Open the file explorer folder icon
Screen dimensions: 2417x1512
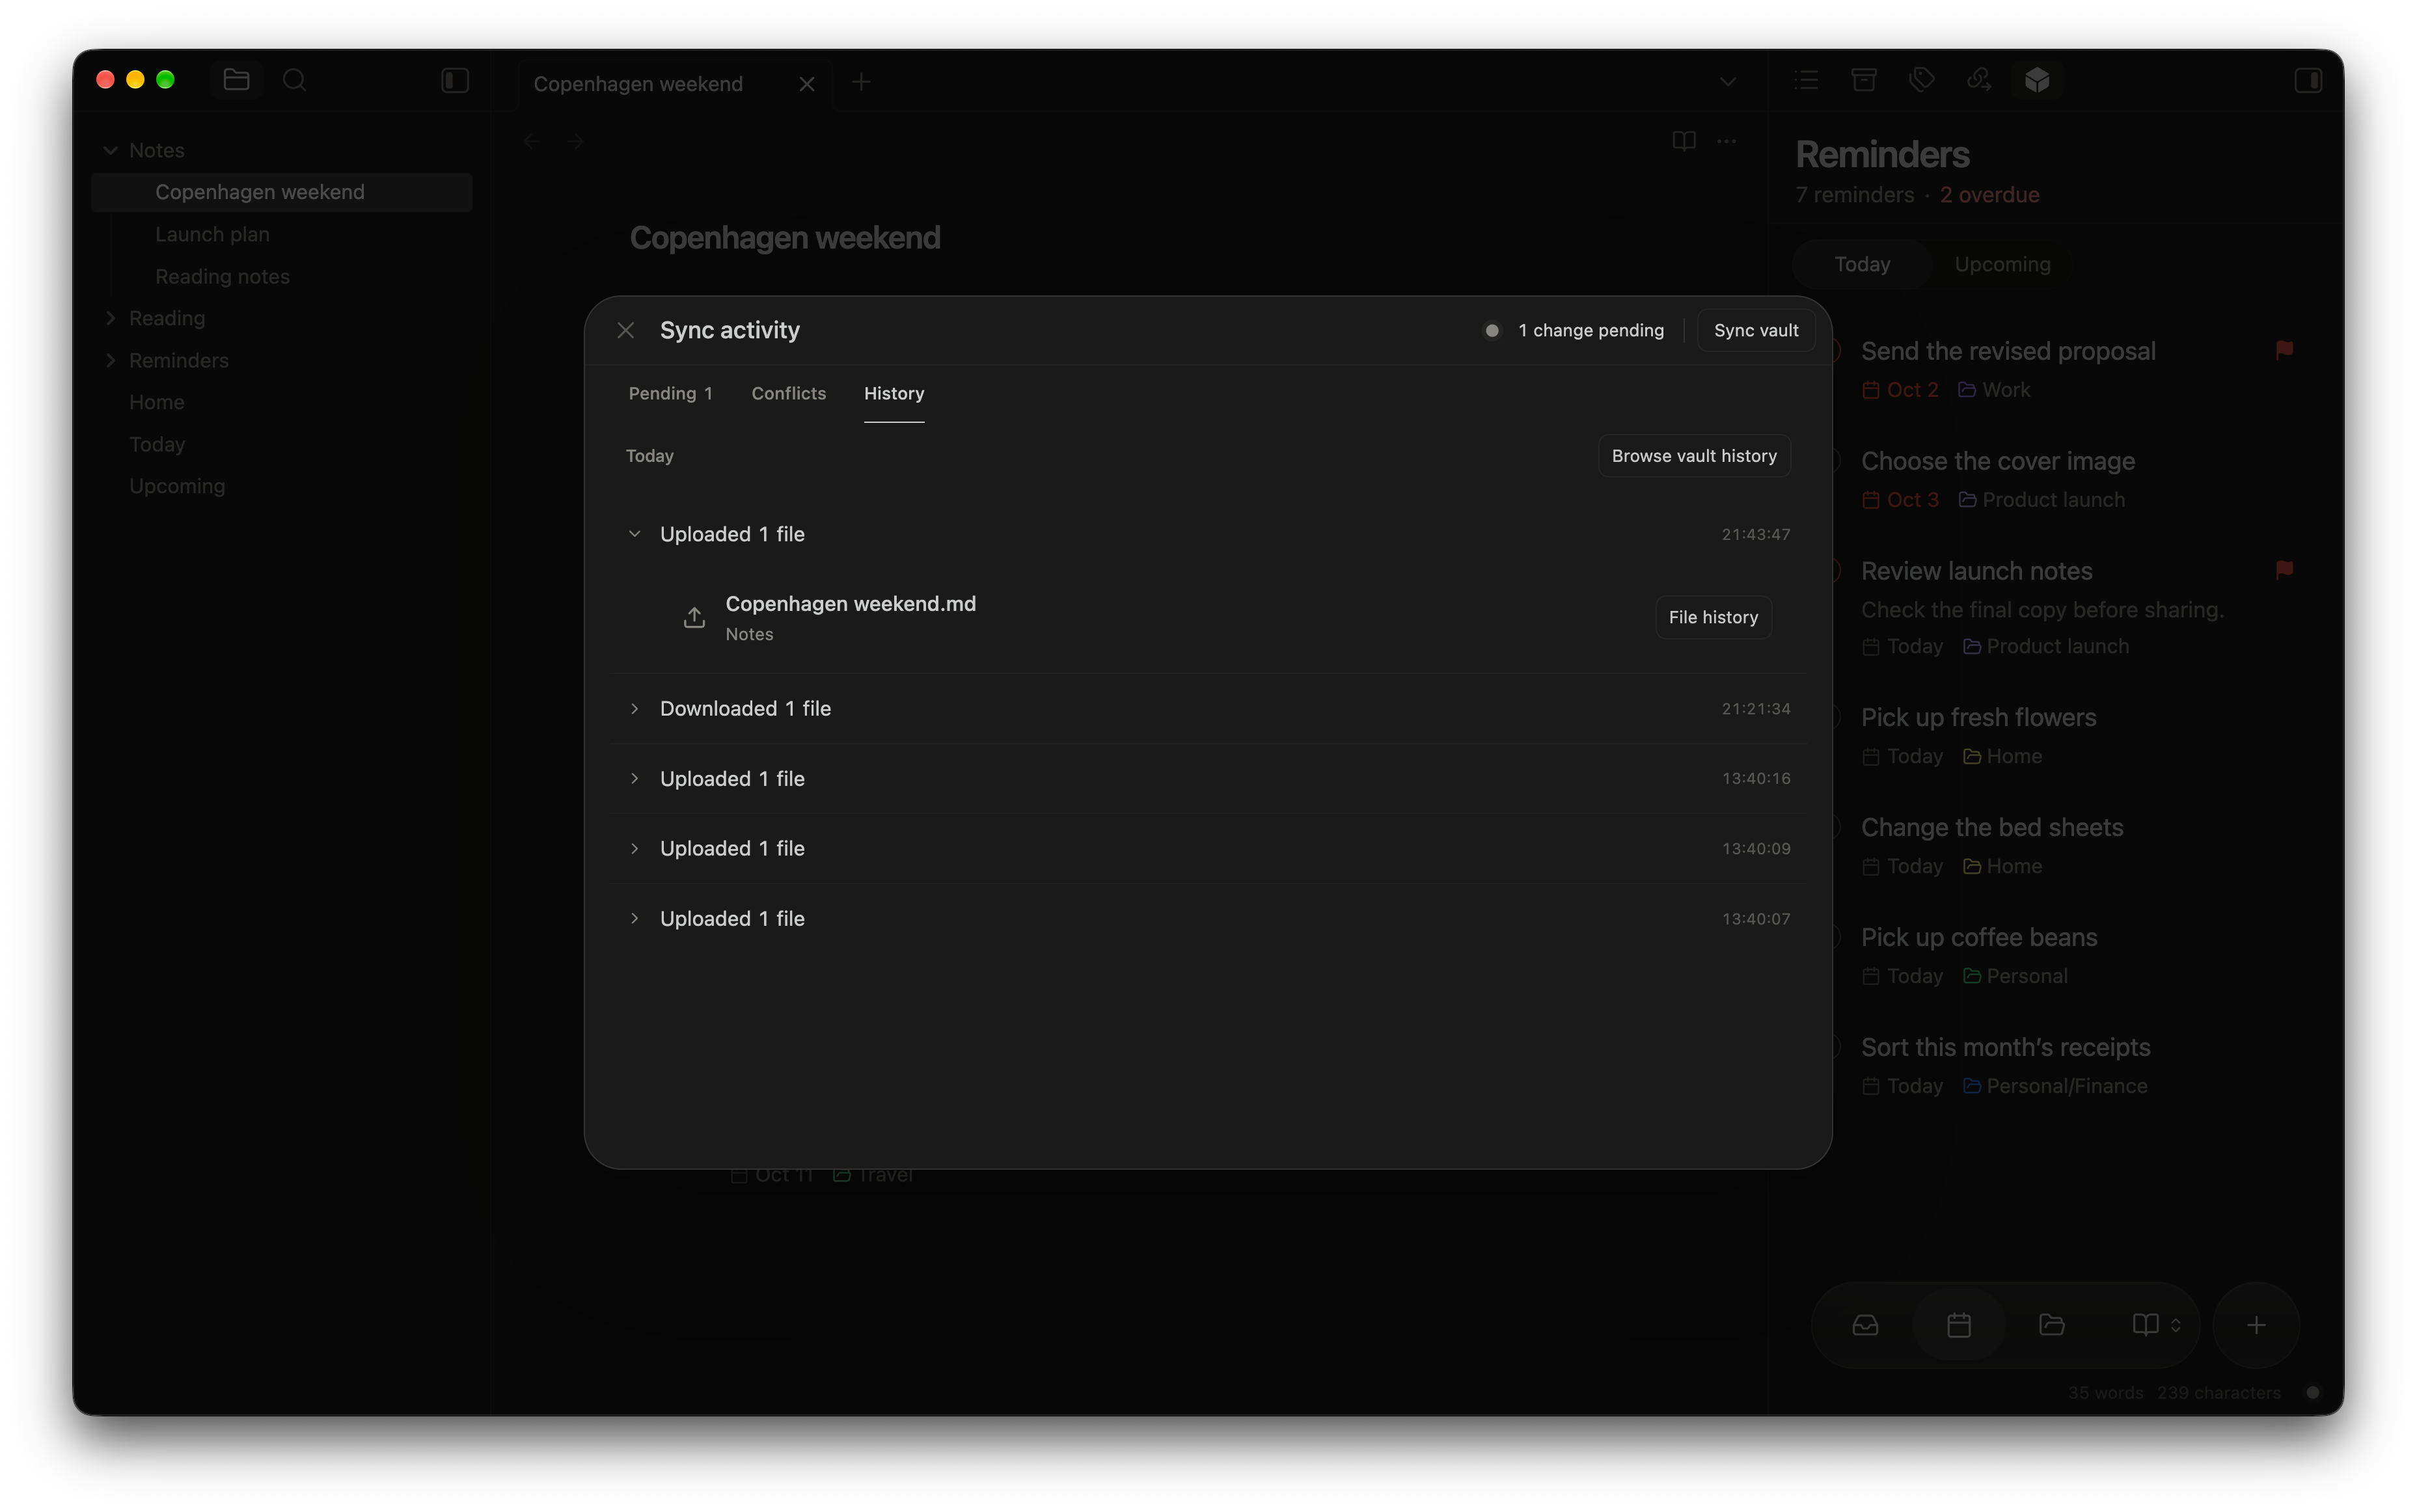coord(236,80)
